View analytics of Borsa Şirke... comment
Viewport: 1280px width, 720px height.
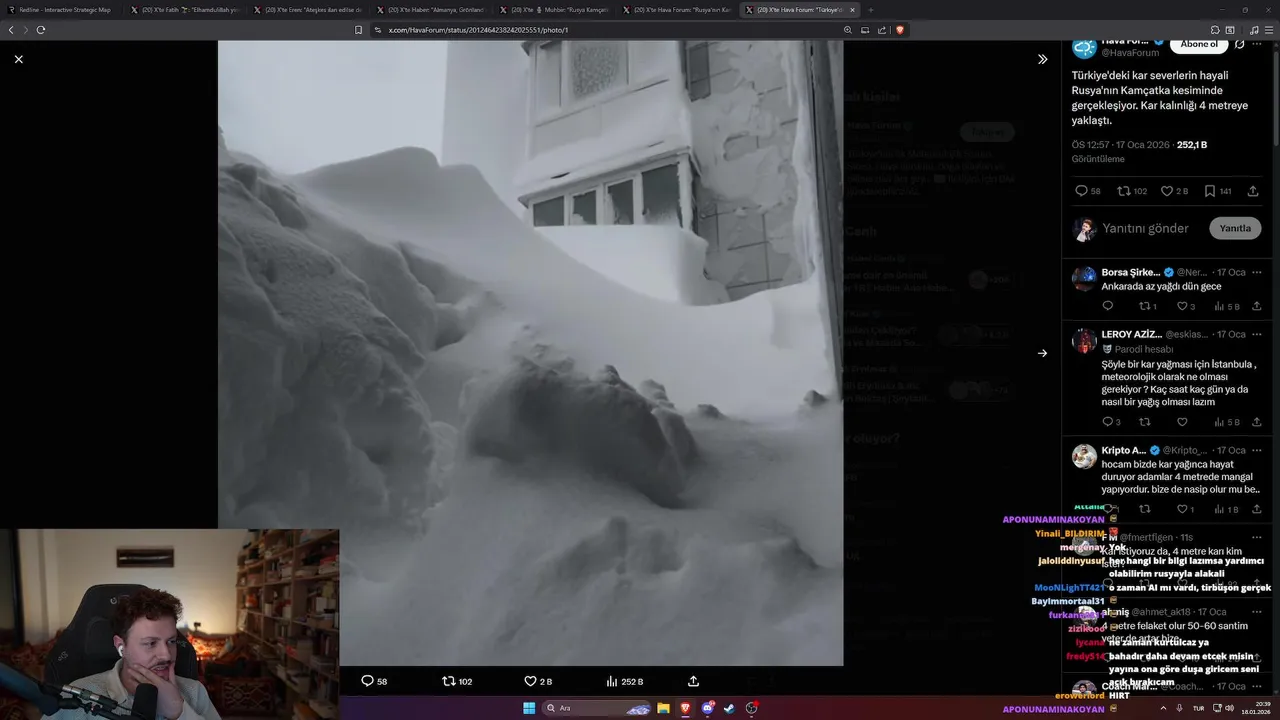click(1219, 306)
